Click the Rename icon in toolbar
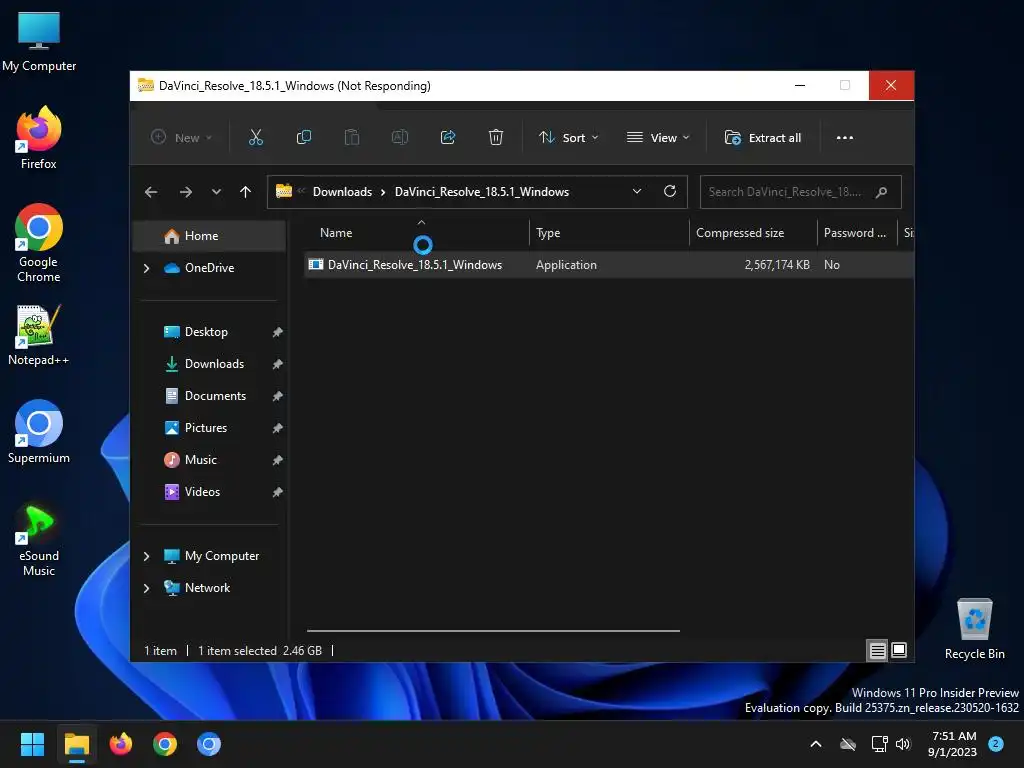This screenshot has width=1024, height=768. coord(400,138)
